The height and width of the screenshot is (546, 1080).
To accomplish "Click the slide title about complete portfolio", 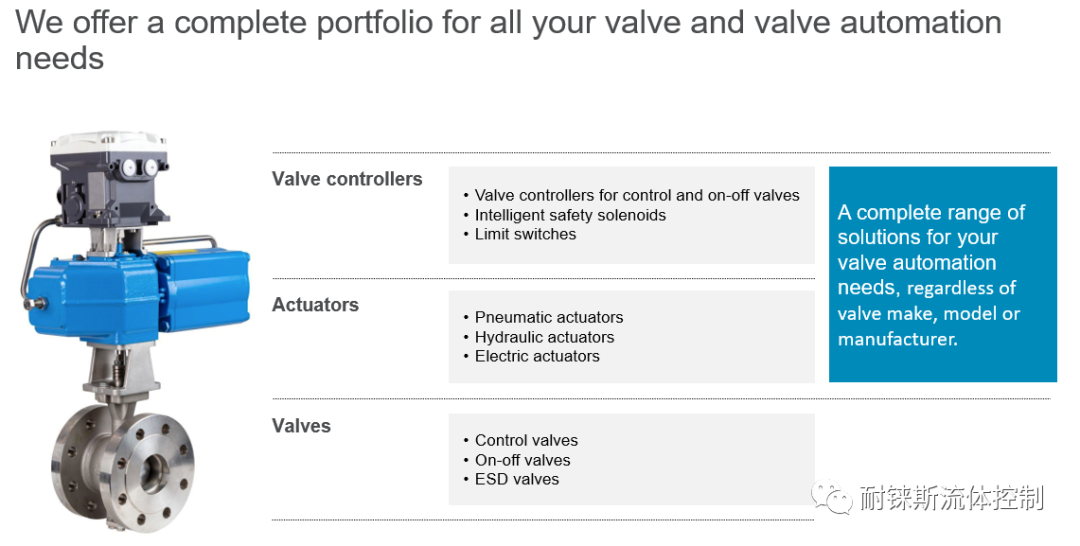I will click(508, 40).
